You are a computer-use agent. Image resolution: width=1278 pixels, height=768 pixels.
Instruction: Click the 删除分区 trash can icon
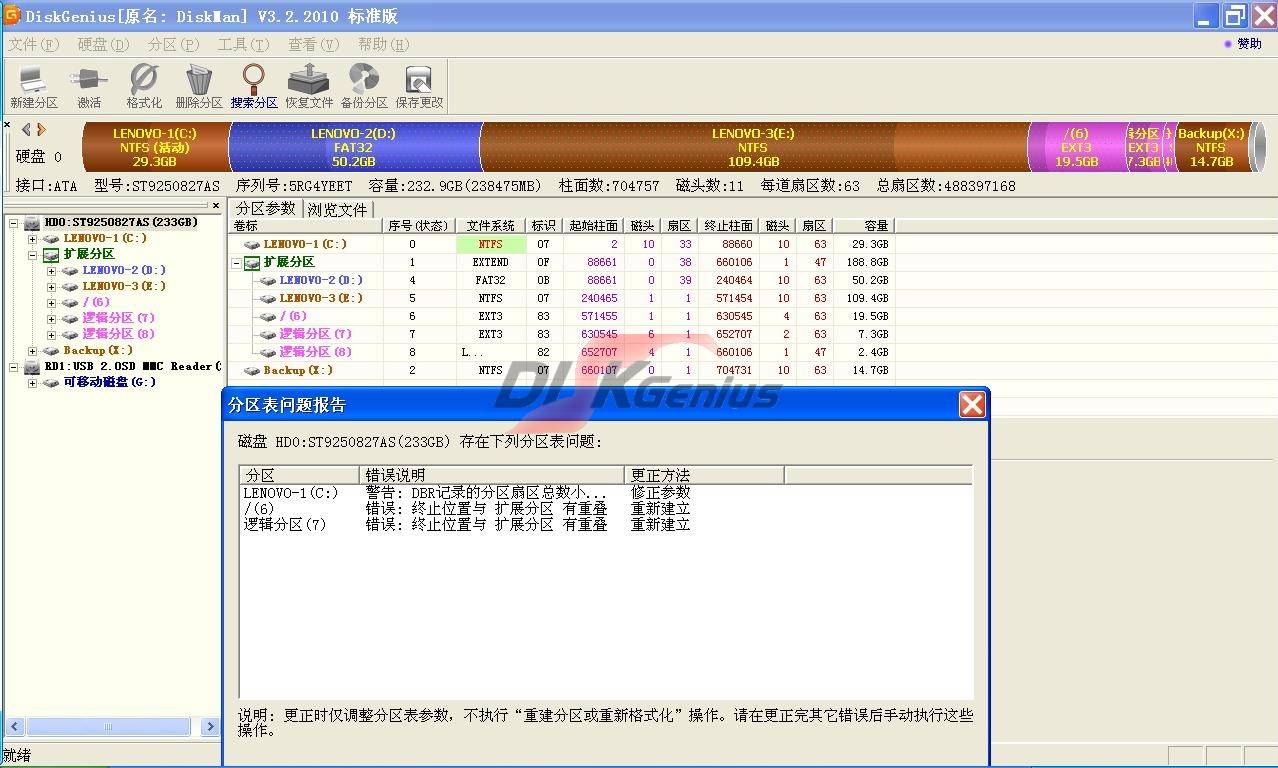(199, 86)
